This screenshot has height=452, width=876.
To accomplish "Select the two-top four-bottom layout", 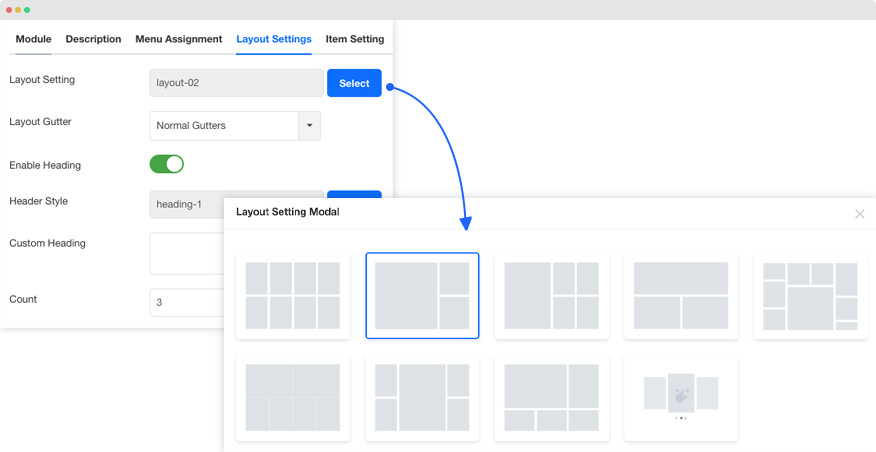I will click(293, 398).
